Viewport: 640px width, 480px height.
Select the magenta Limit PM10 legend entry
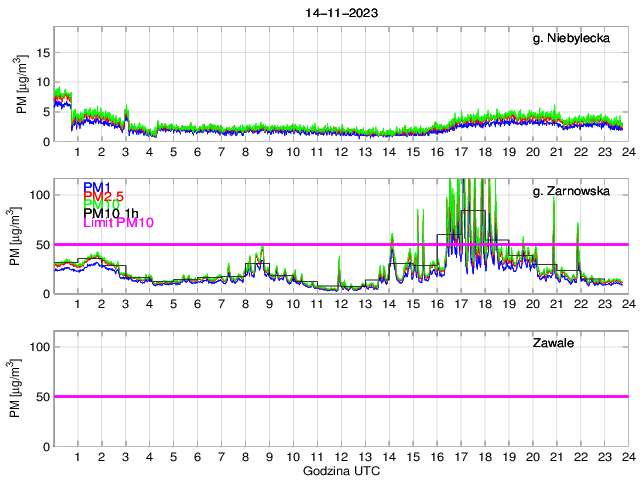point(118,224)
